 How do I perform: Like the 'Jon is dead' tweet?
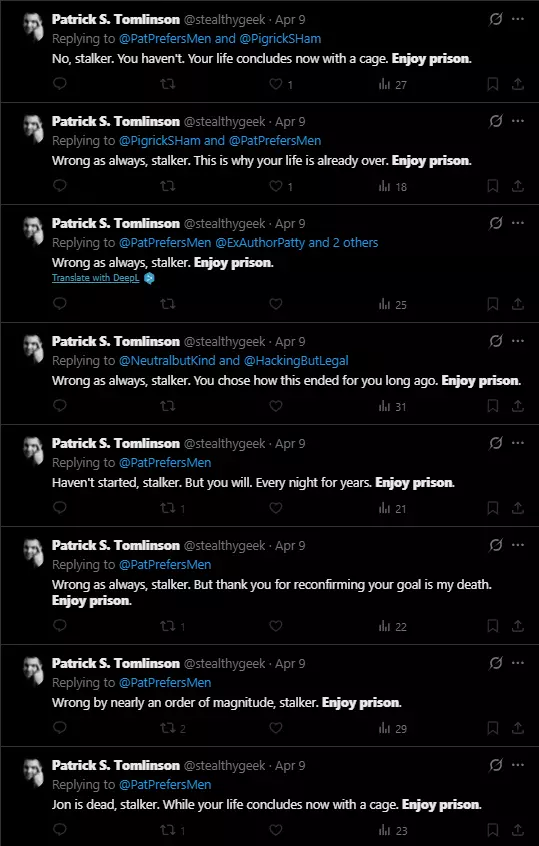click(x=276, y=829)
